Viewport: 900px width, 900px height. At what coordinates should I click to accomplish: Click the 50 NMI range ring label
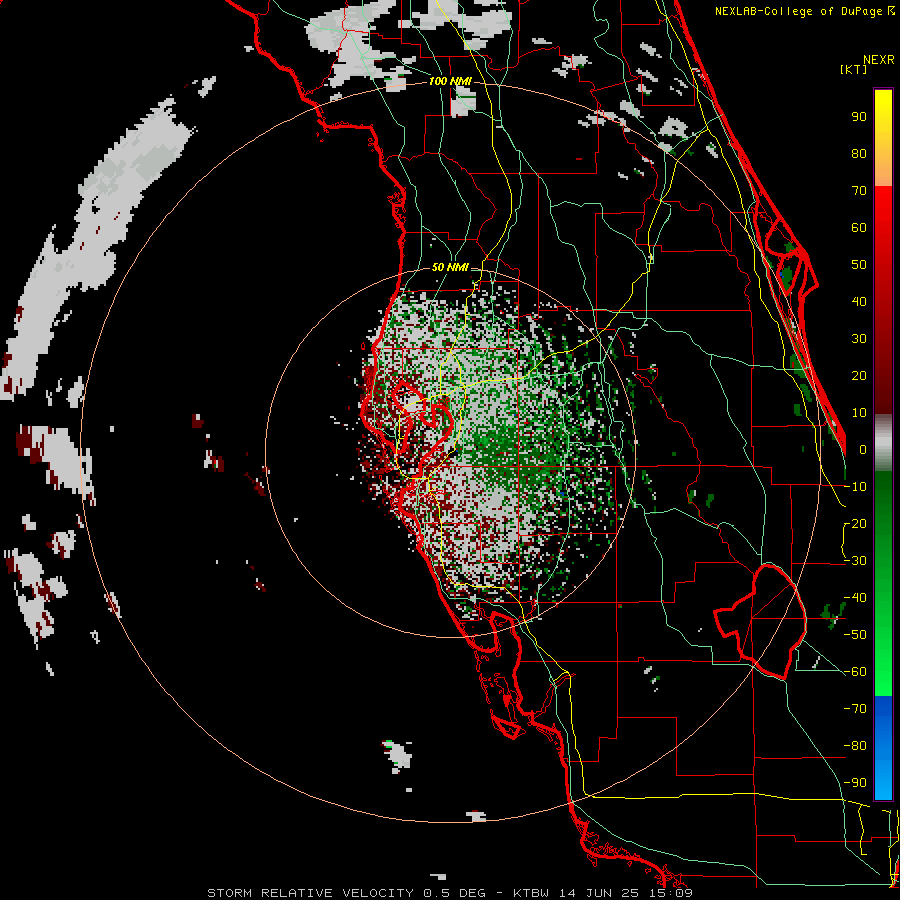(x=450, y=267)
